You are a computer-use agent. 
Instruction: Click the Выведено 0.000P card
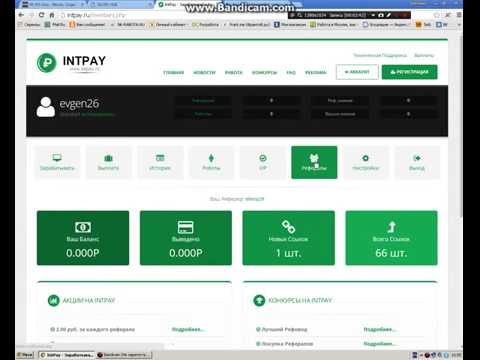point(186,238)
